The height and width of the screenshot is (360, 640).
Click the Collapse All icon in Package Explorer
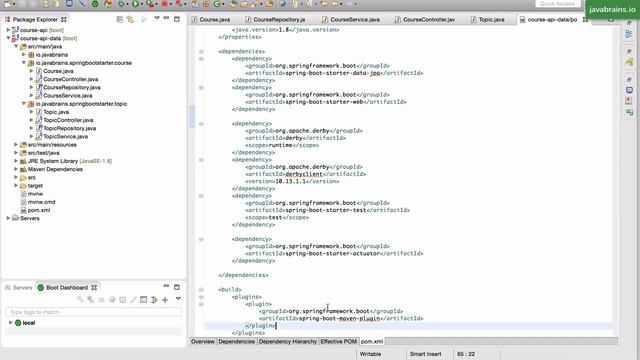pyautogui.click(x=120, y=19)
